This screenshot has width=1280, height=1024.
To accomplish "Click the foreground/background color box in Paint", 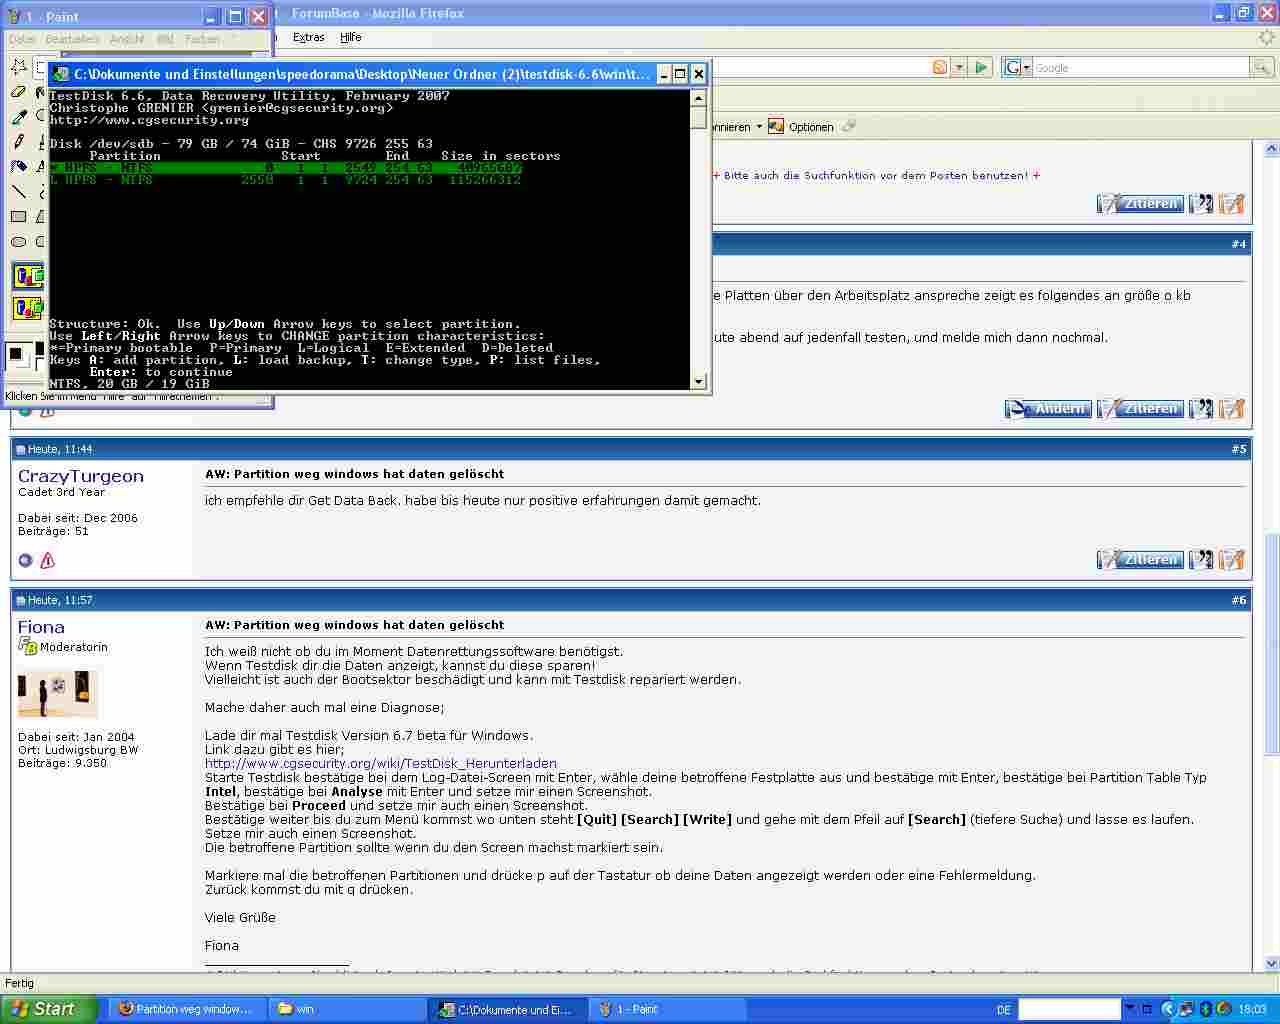I will (x=20, y=356).
